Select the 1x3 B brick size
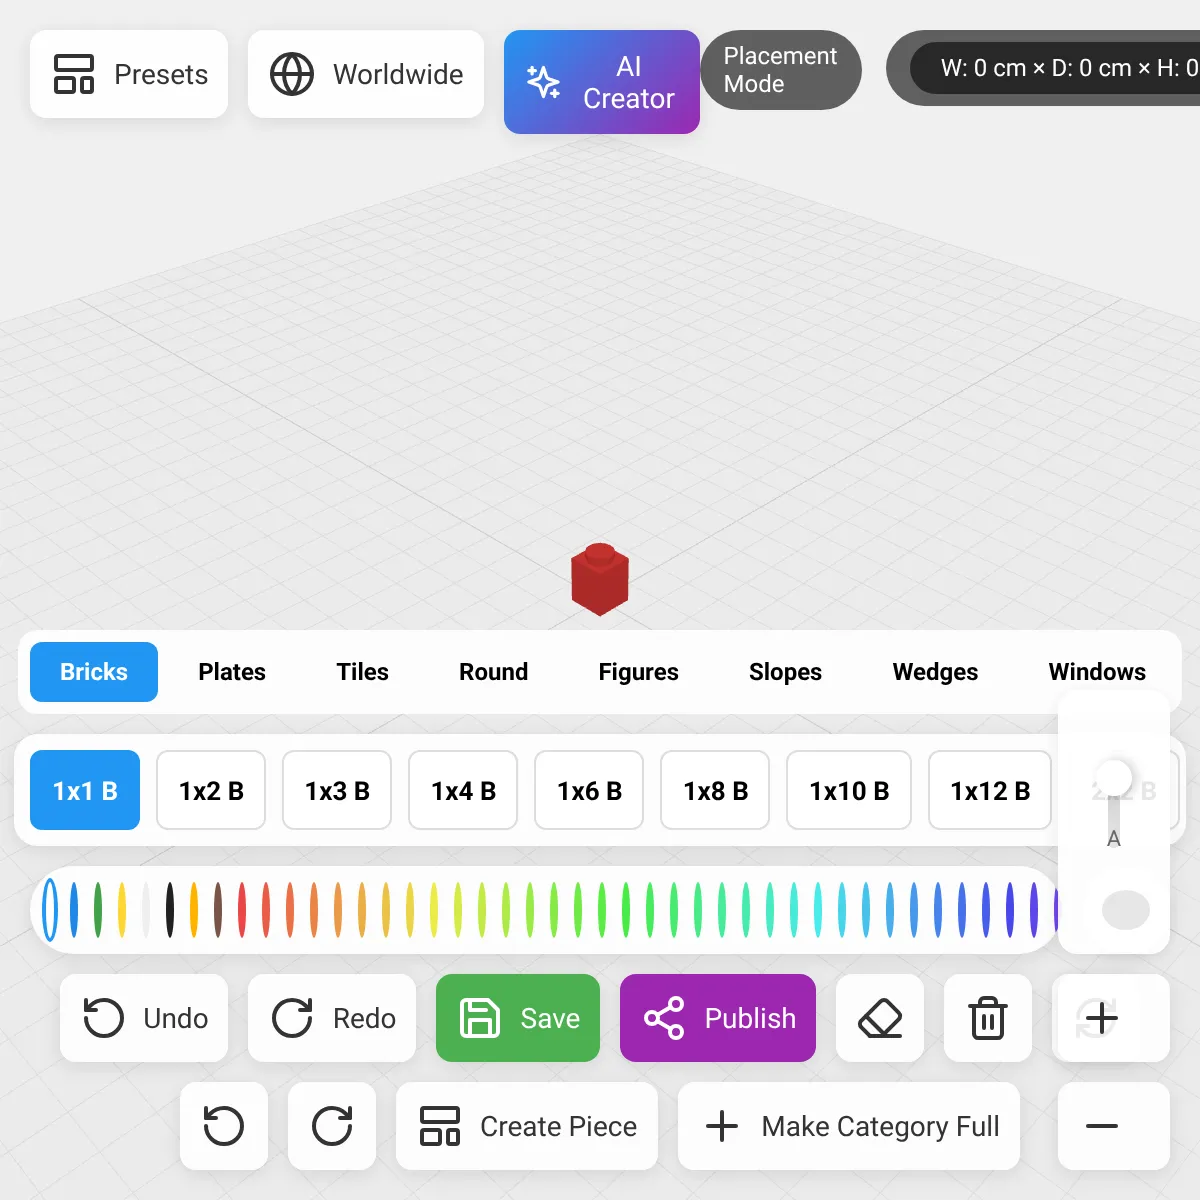The width and height of the screenshot is (1200, 1200). (x=337, y=790)
